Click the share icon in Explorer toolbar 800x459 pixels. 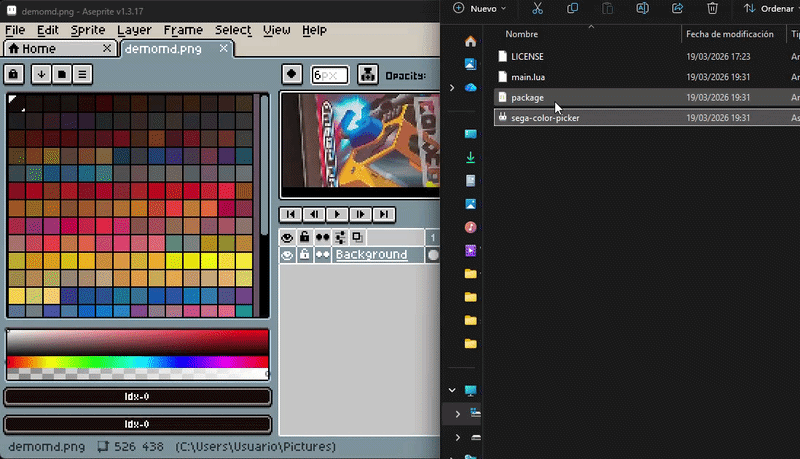[x=677, y=8]
